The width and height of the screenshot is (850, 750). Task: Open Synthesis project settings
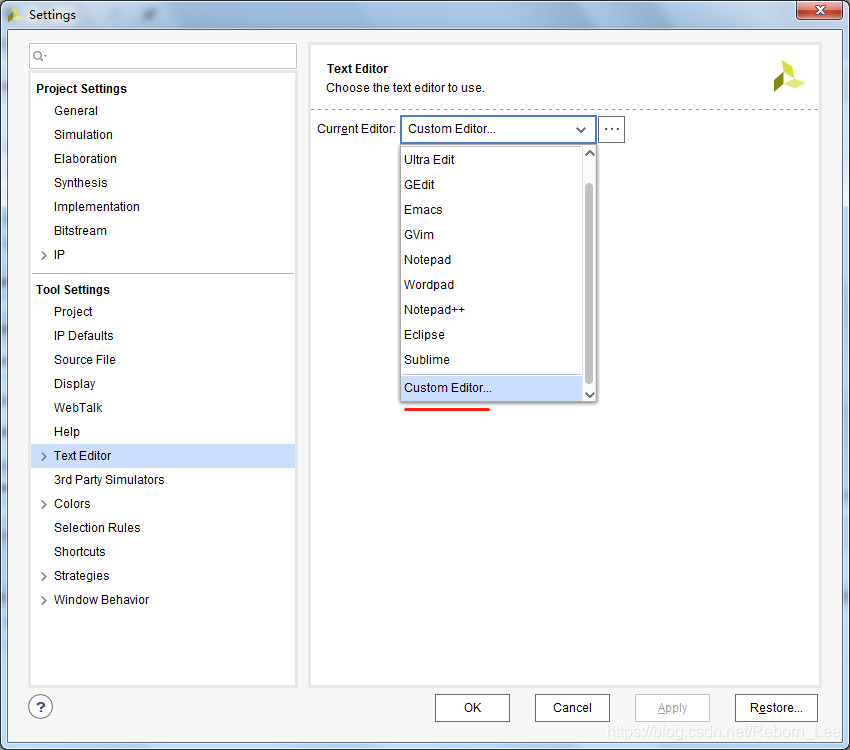(x=81, y=183)
